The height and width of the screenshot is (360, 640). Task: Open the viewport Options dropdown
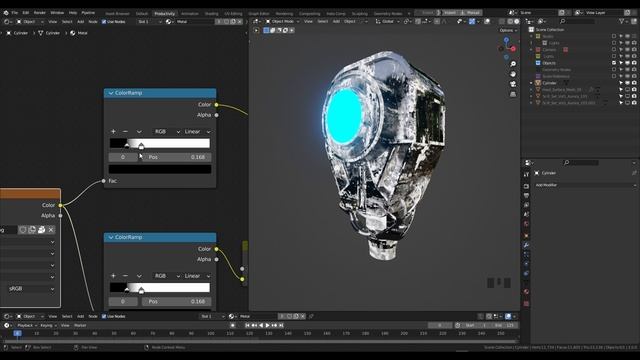[508, 30]
